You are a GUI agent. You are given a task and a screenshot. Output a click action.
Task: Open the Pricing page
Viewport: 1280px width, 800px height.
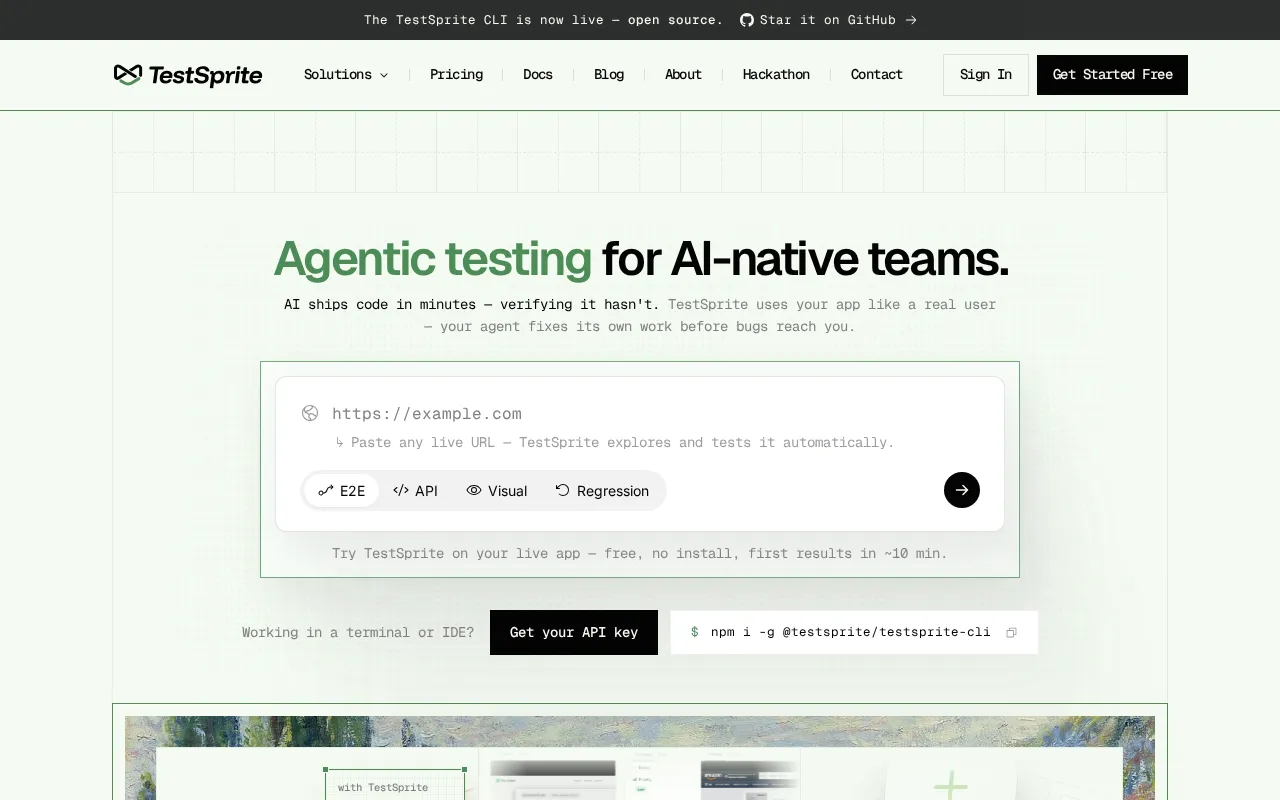[456, 75]
